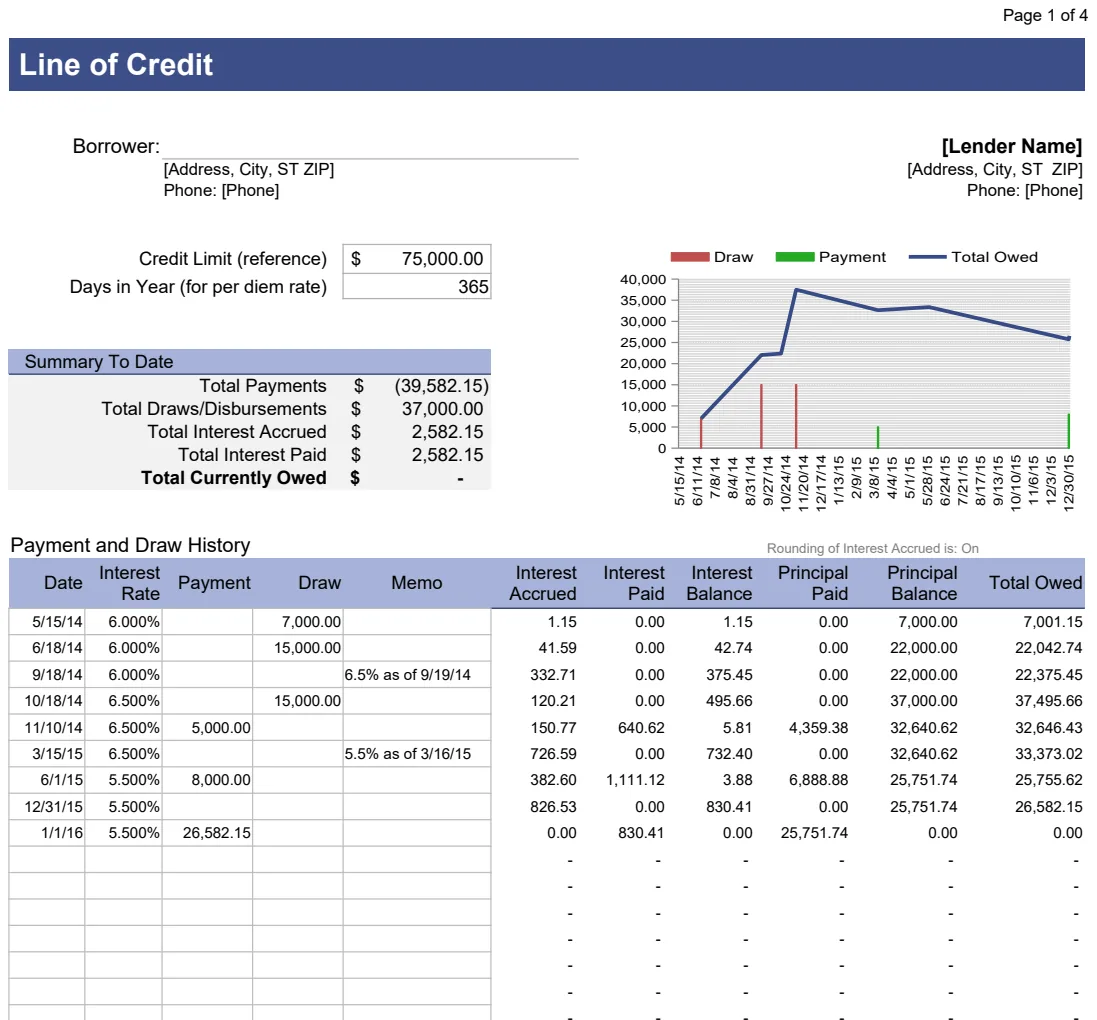Click the interest balance cell 732.40
Image resolution: width=1097 pixels, height=1020 pixels.
tap(729, 753)
